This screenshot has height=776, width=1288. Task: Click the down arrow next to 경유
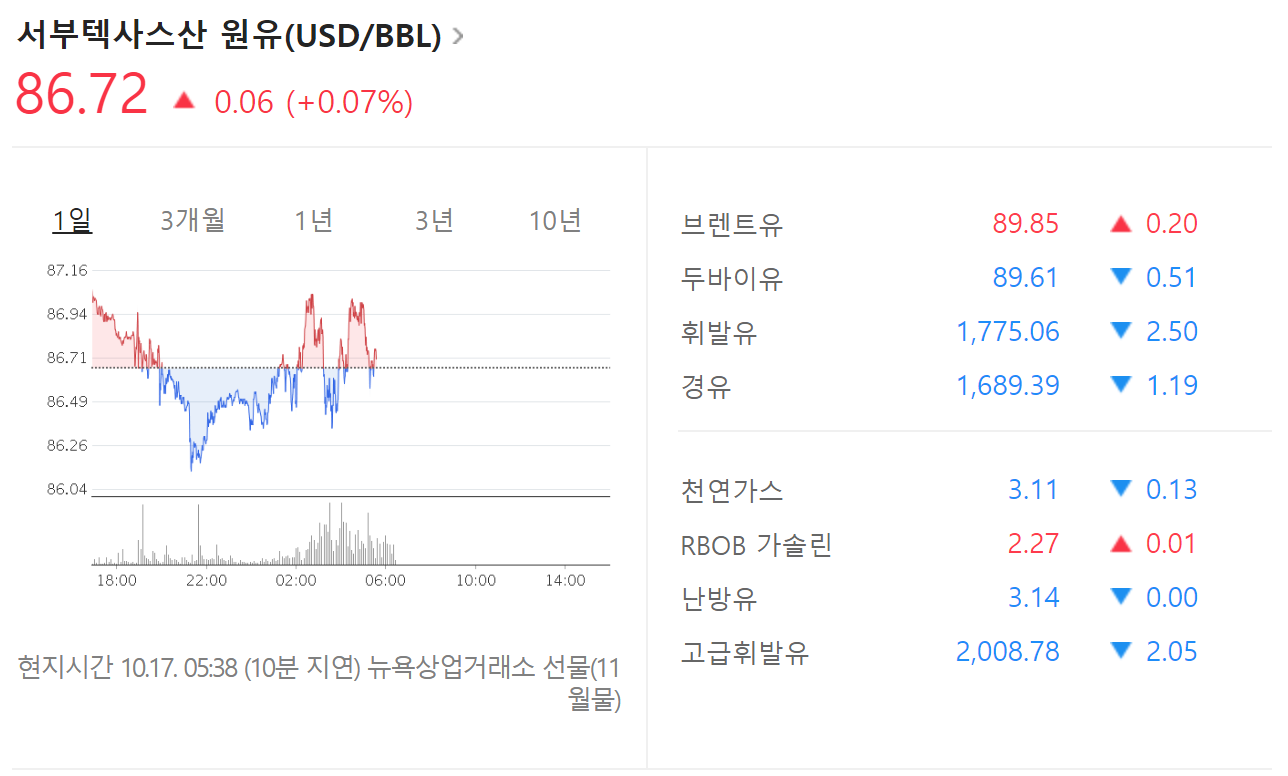click(1120, 385)
